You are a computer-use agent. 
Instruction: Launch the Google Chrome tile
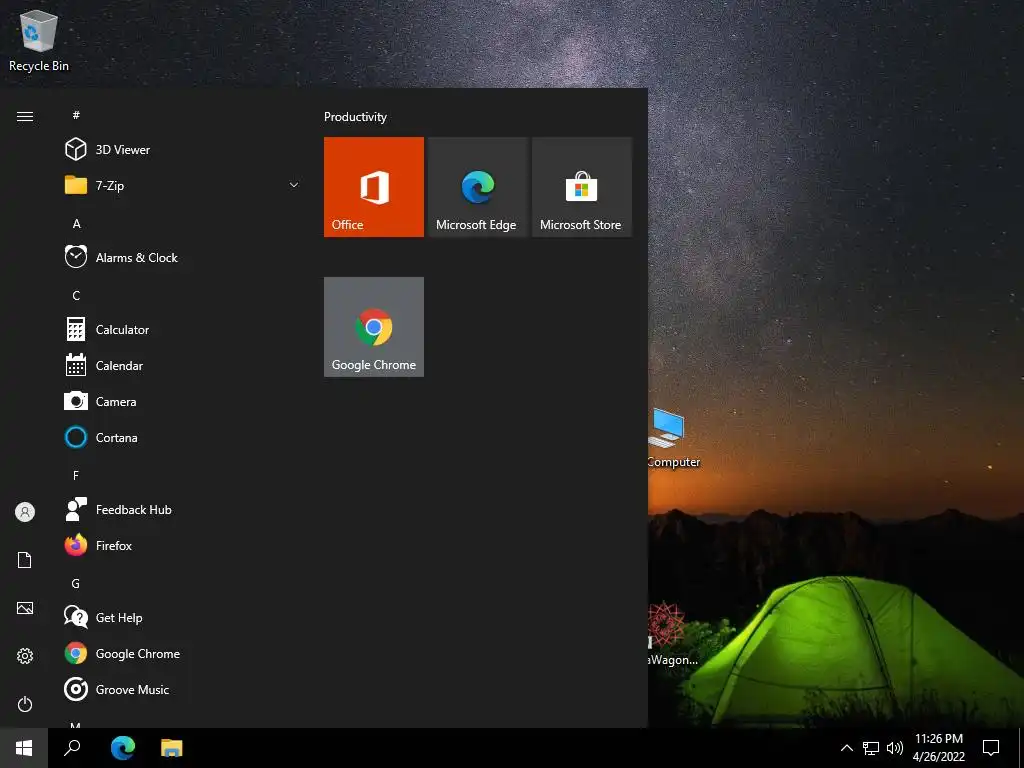point(374,327)
